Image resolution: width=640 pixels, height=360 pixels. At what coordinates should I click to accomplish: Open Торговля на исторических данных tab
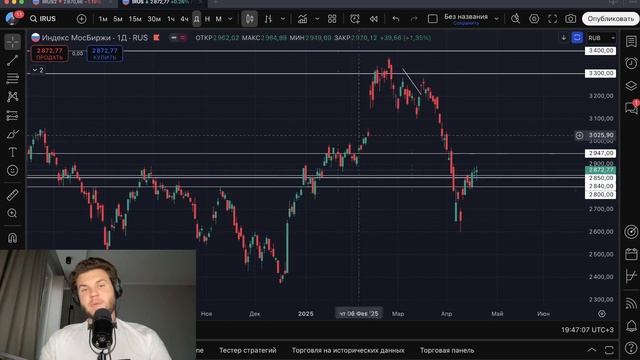(348, 350)
